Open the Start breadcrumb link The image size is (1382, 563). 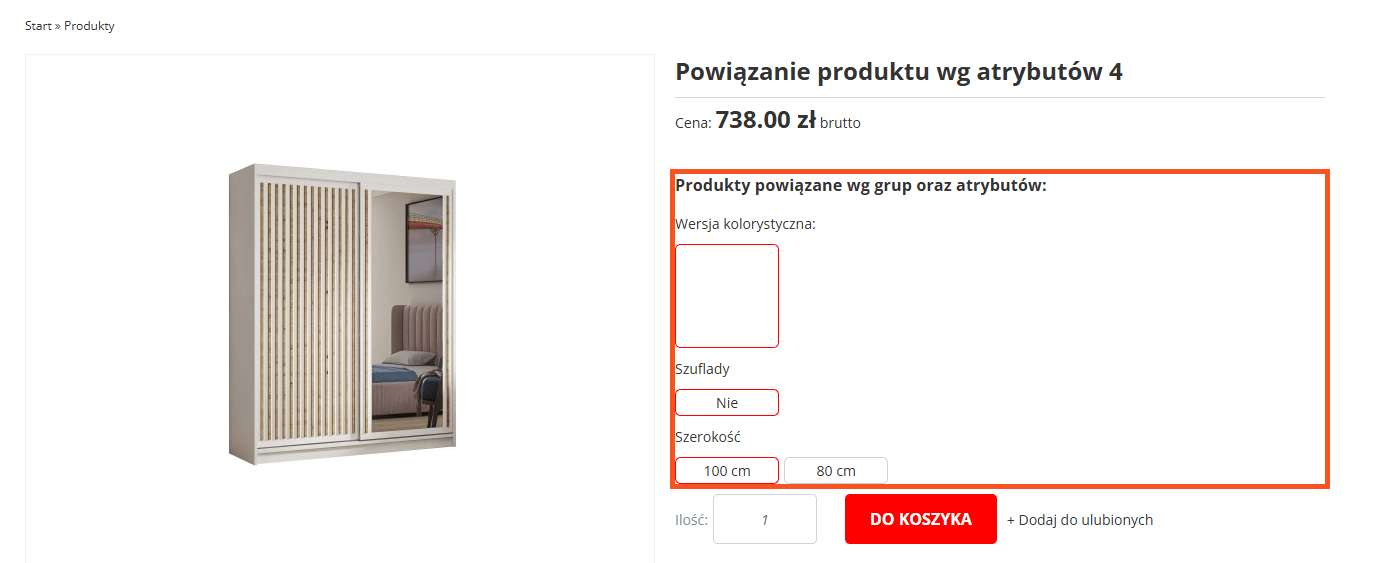tap(38, 26)
